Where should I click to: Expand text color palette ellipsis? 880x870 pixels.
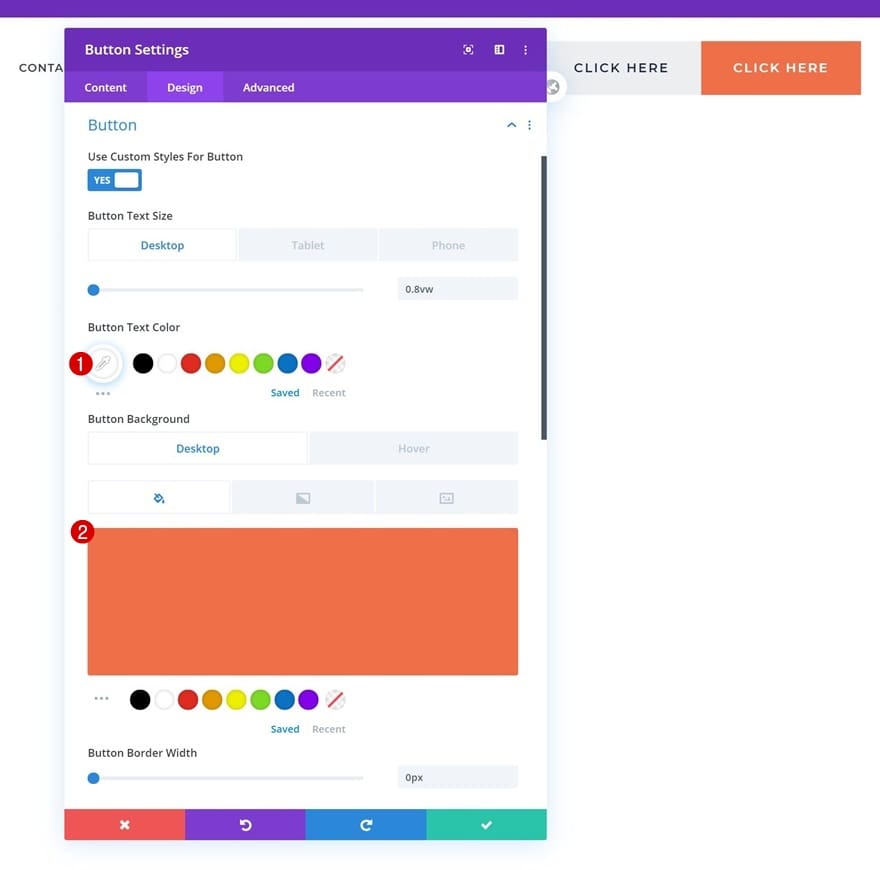coord(103,393)
